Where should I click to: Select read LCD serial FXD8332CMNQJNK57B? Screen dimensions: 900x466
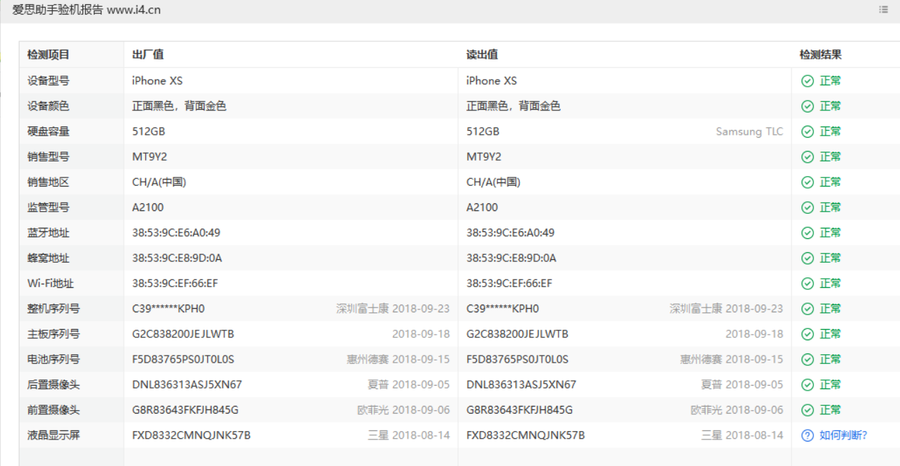click(x=525, y=435)
